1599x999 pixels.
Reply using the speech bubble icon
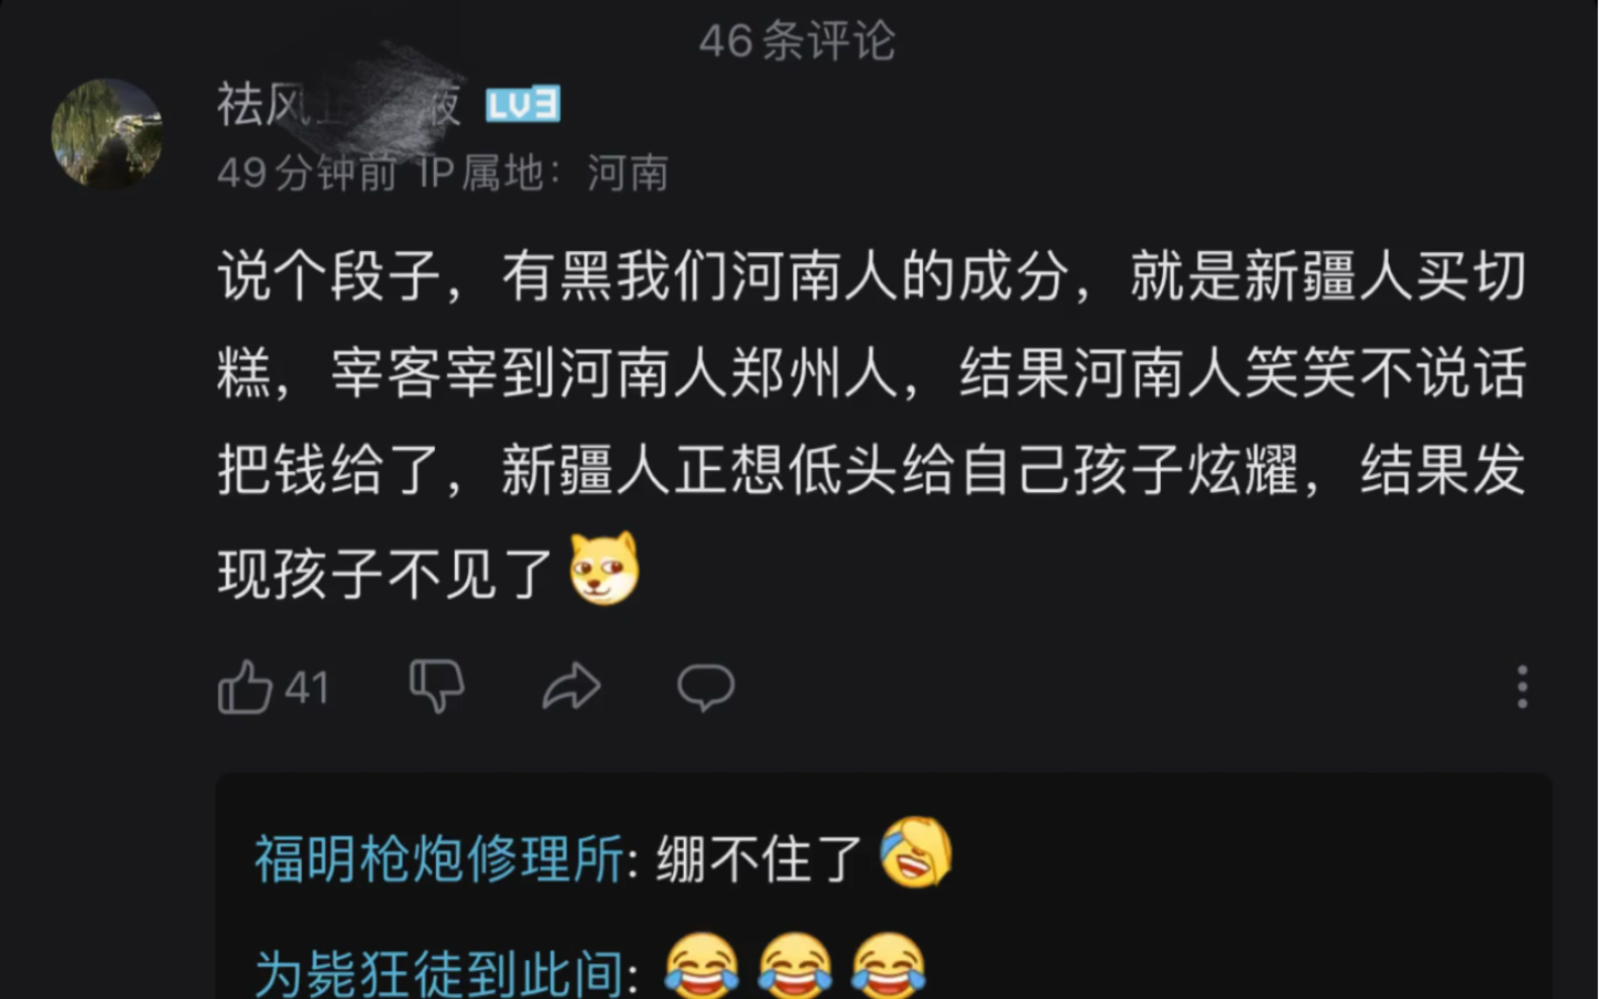point(706,687)
